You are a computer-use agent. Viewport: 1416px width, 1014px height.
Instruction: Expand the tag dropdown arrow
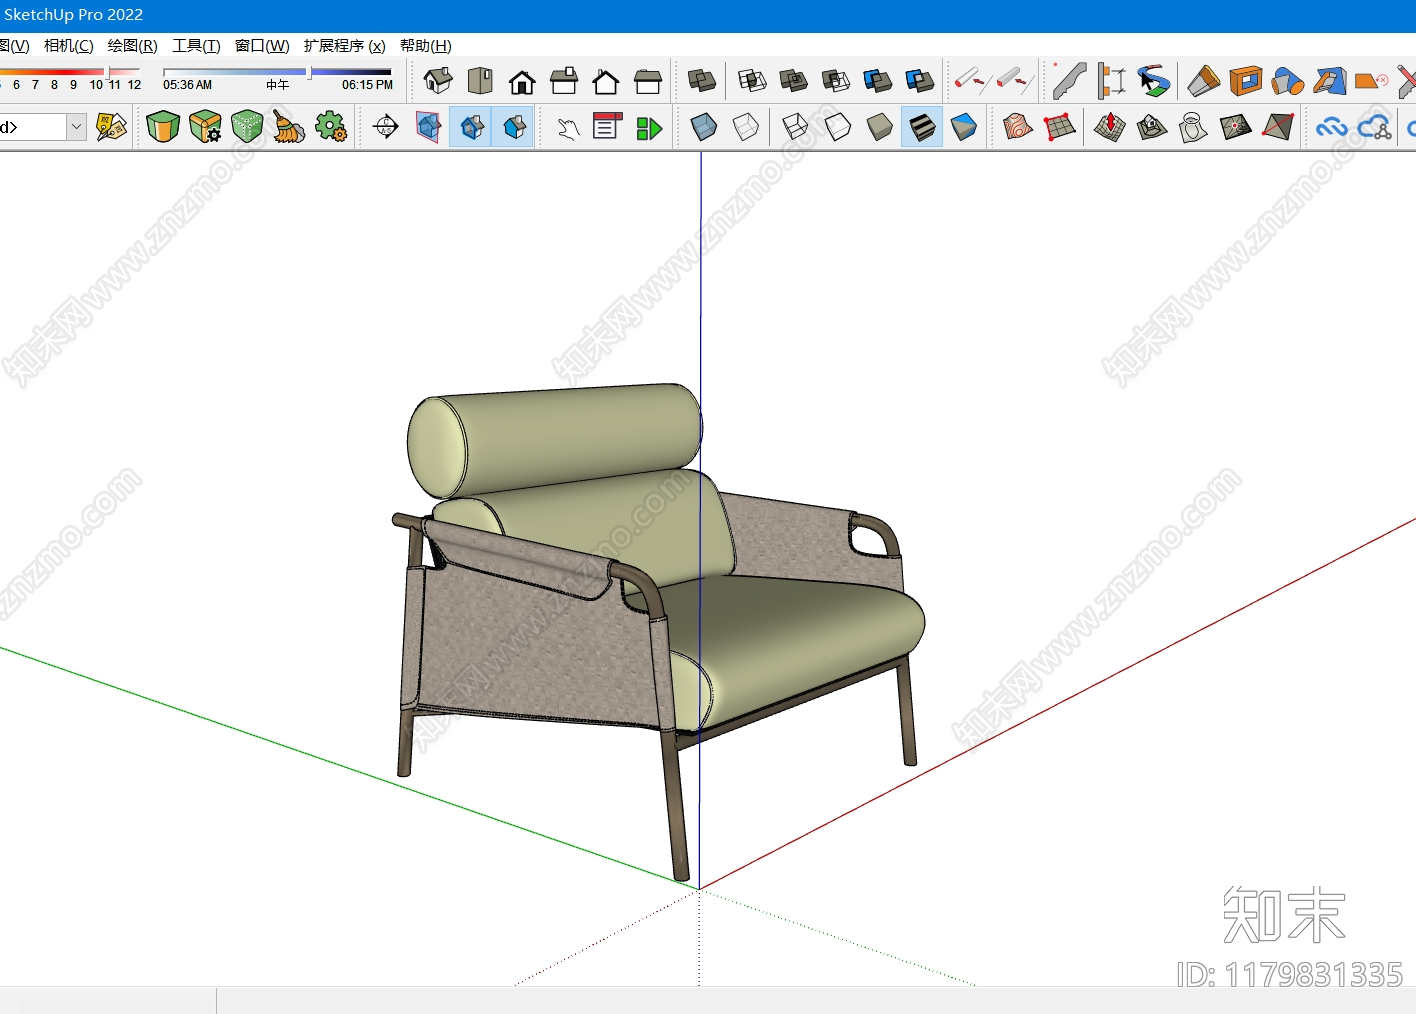pyautogui.click(x=77, y=127)
